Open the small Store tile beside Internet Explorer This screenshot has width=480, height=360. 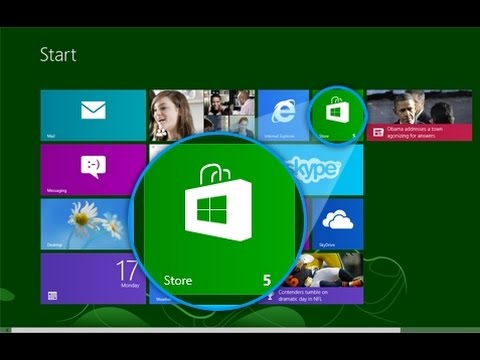[337, 115]
